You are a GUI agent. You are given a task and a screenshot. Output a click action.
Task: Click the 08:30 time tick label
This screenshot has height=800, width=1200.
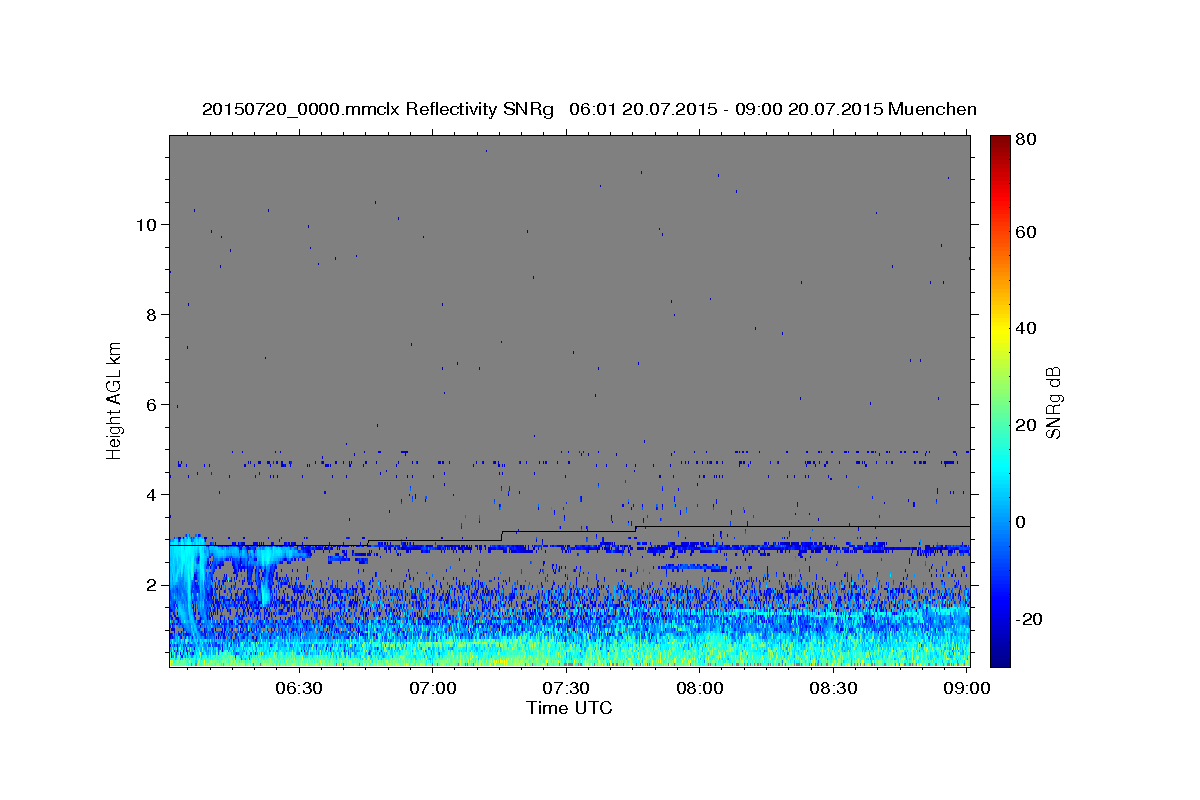click(x=833, y=688)
